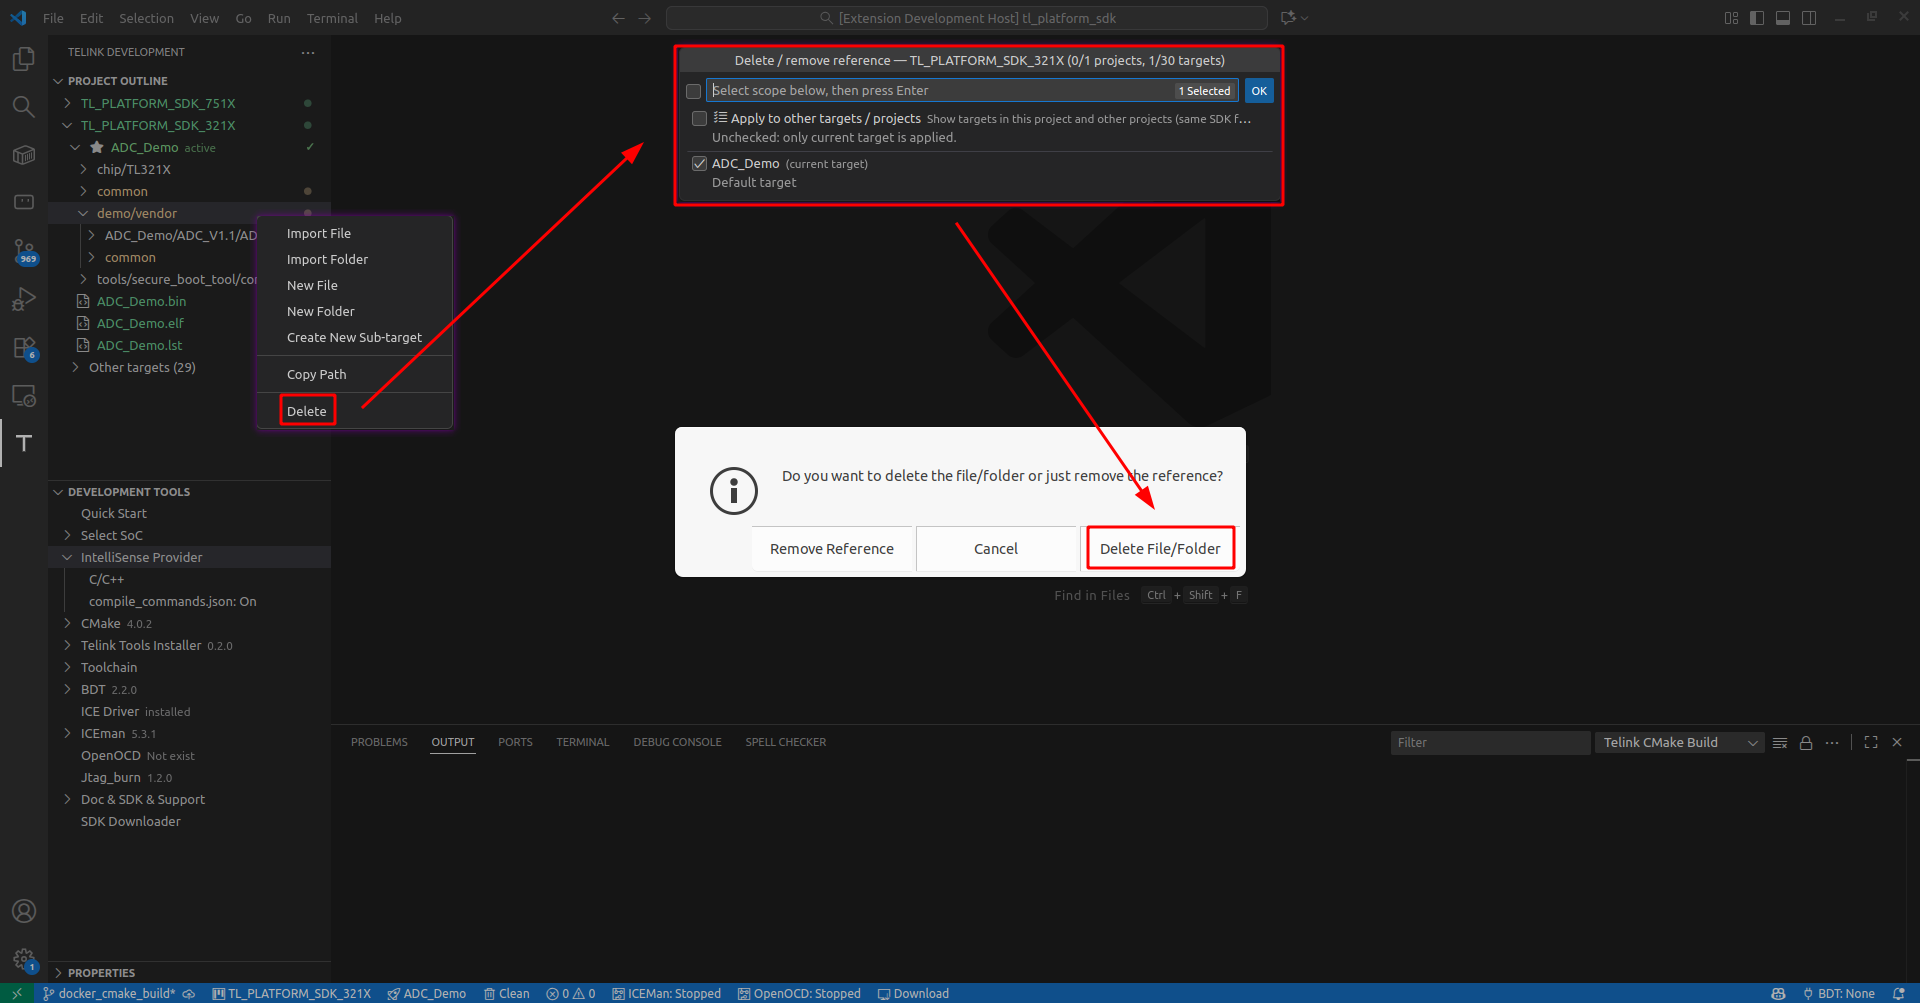Image resolution: width=1920 pixels, height=1003 pixels.
Task: Click the errors and warnings counter
Action: (x=571, y=993)
